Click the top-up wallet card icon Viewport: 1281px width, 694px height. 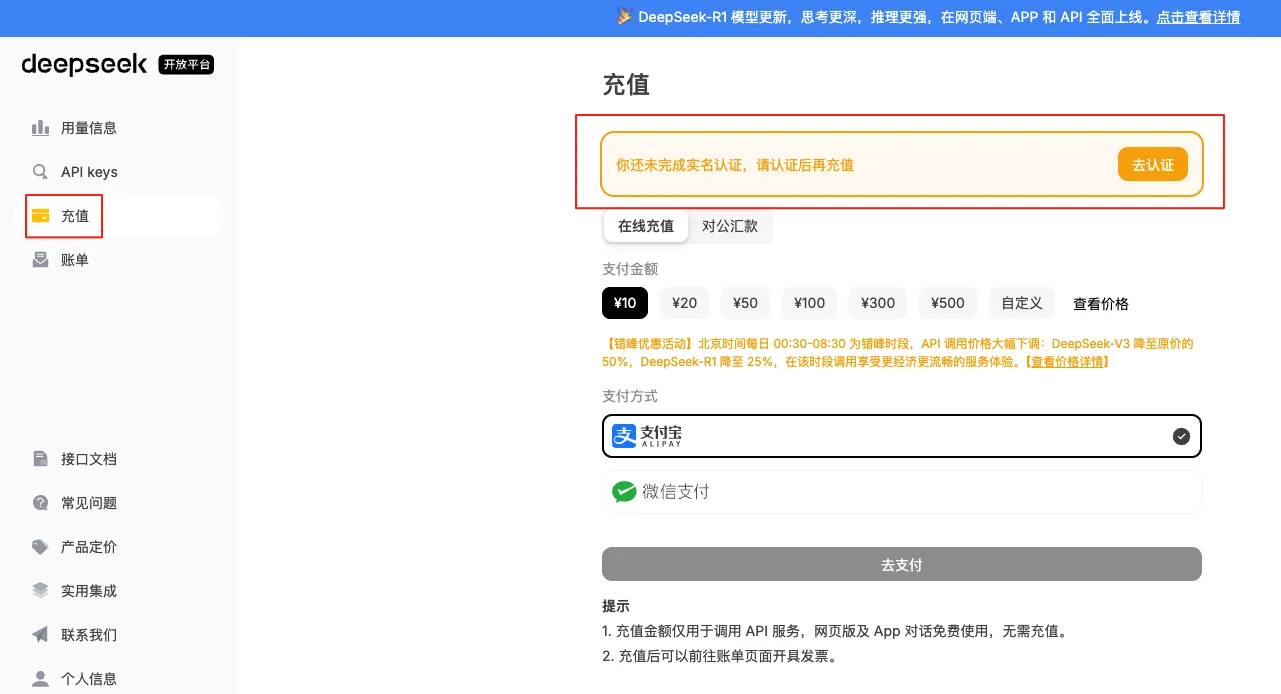click(40, 216)
